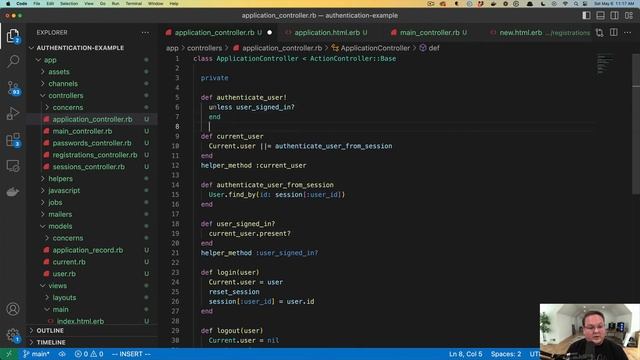Expand the assets folder
This screenshot has width=640, height=360.
(x=59, y=72)
